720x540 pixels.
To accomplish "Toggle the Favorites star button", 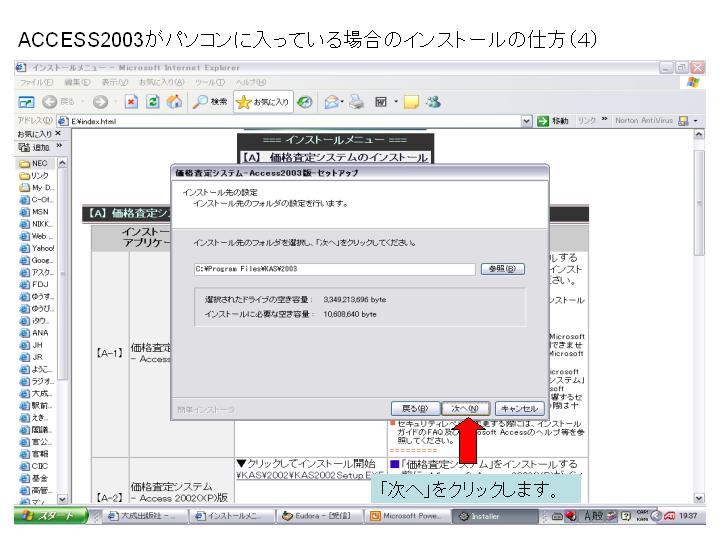I will pos(263,102).
